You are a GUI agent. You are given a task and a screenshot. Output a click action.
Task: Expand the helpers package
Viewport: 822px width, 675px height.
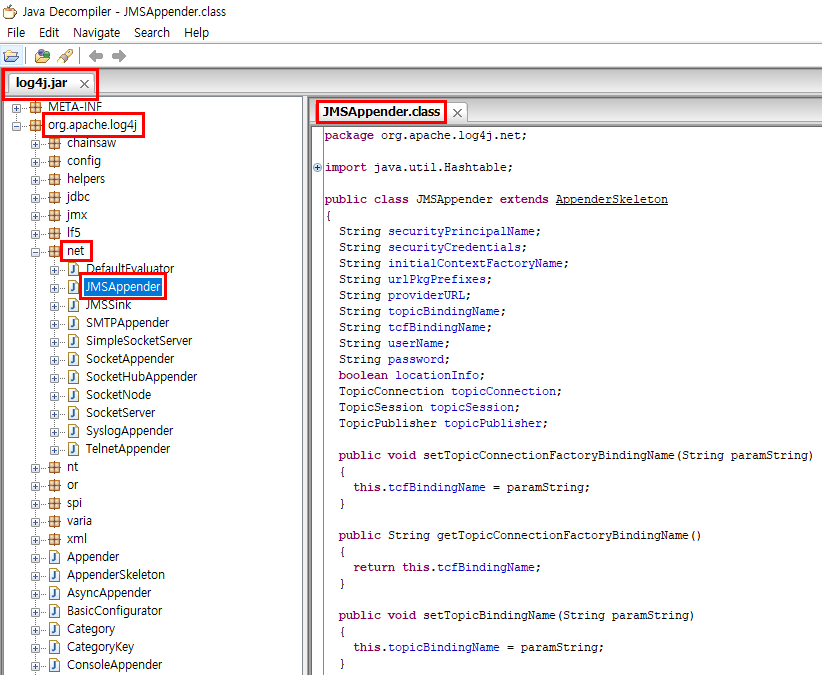(35, 180)
